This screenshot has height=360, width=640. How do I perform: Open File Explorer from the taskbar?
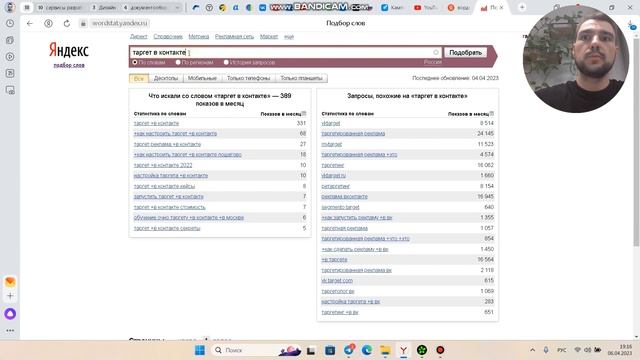pos(385,350)
